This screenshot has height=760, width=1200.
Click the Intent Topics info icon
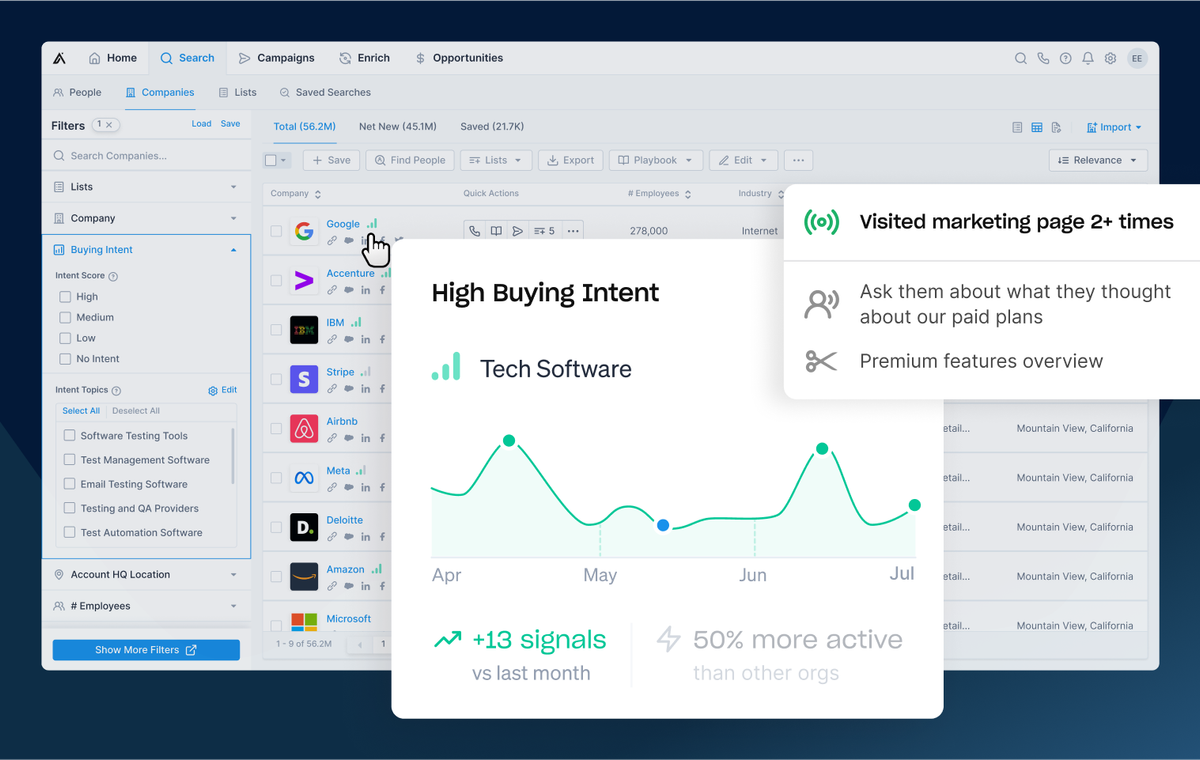point(117,391)
